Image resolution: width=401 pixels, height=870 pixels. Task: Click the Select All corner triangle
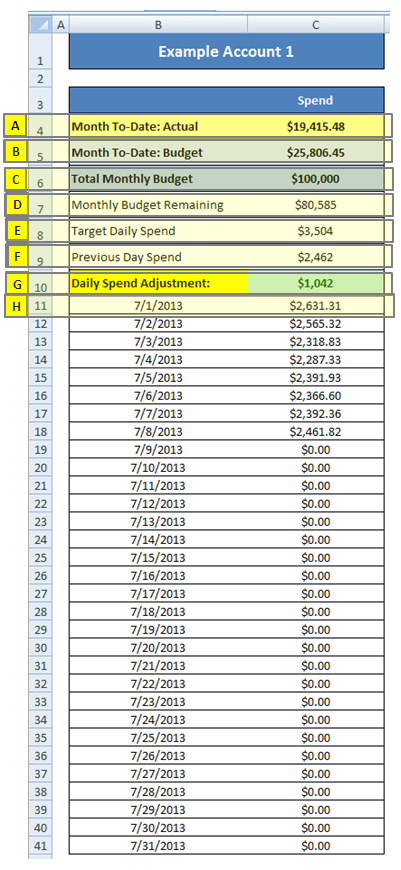tap(40, 24)
